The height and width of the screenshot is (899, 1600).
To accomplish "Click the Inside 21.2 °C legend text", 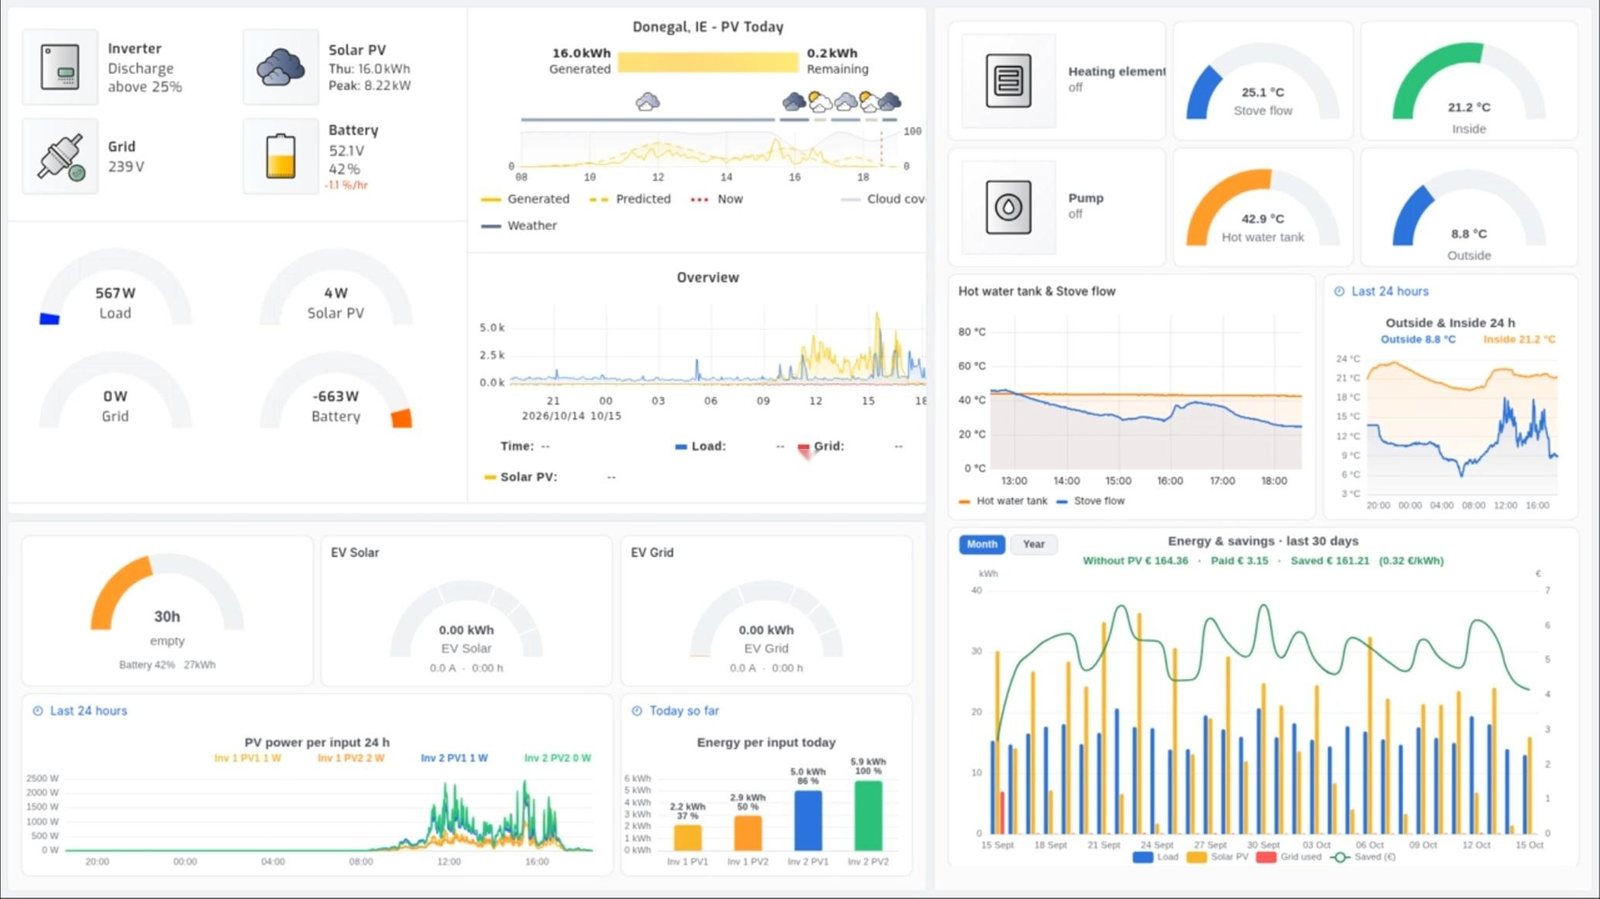I will [x=1519, y=339].
